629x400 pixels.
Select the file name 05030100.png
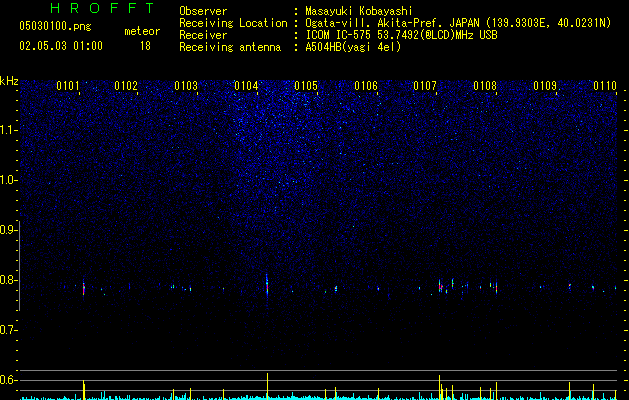tap(55, 26)
